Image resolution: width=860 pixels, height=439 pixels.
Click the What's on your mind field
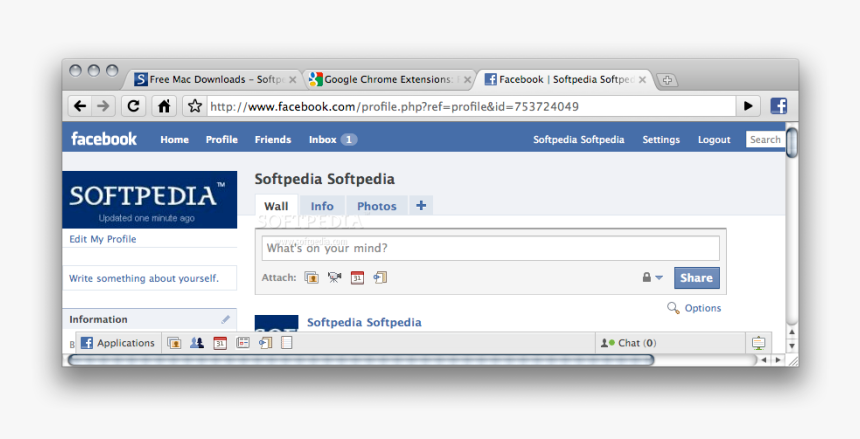[490, 248]
